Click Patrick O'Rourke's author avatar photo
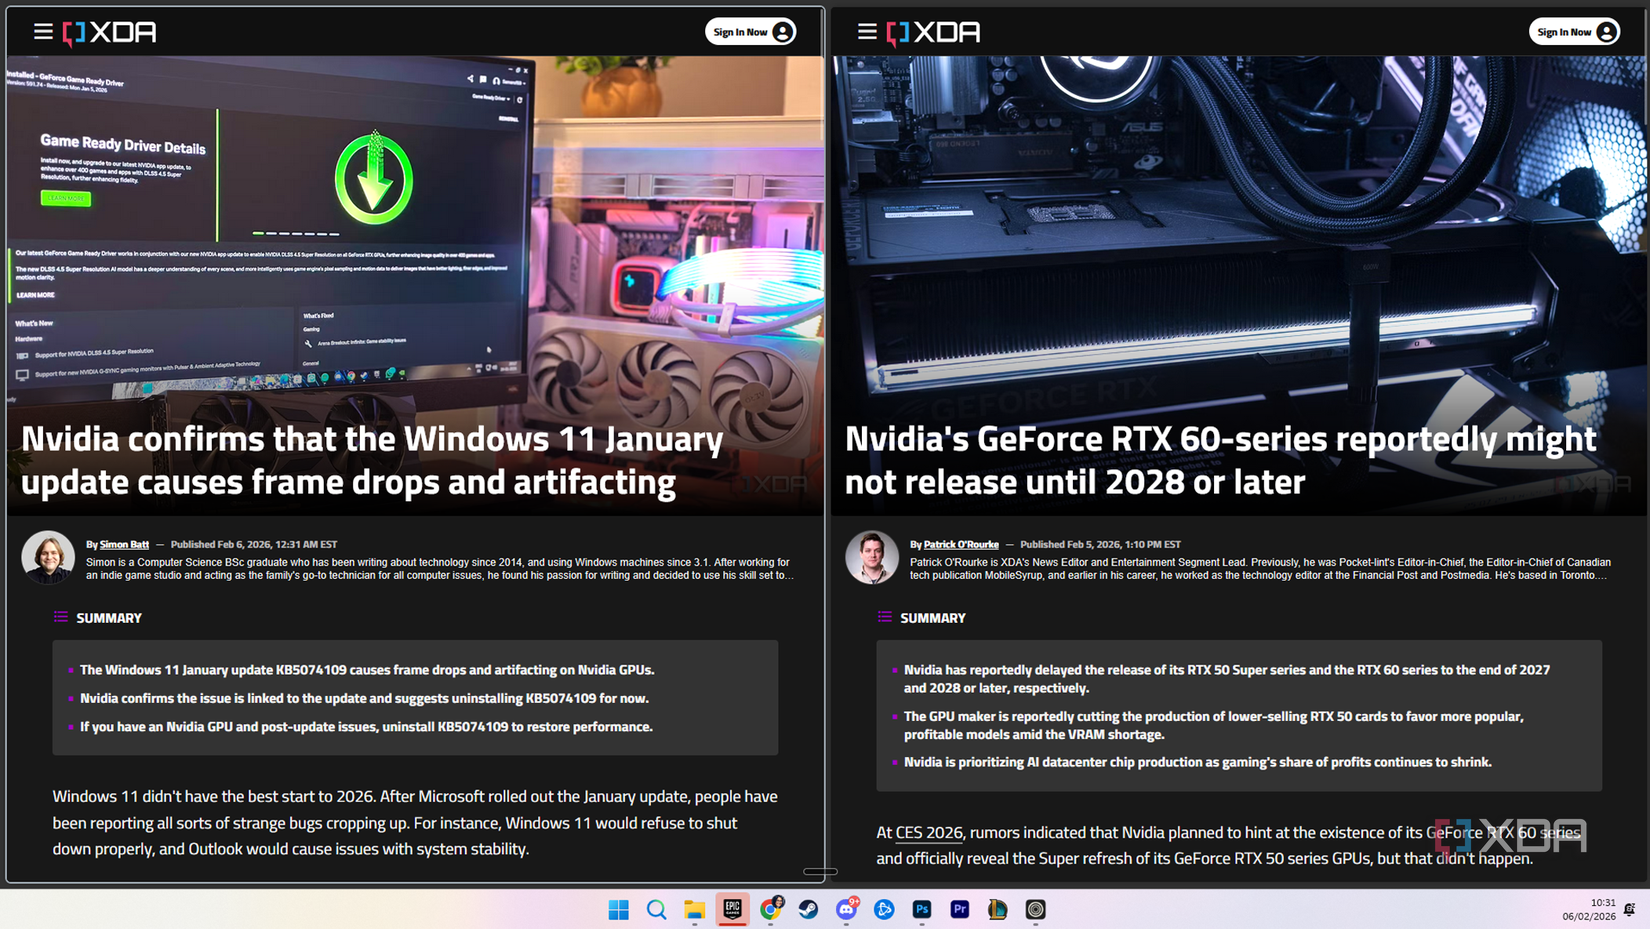 872,557
